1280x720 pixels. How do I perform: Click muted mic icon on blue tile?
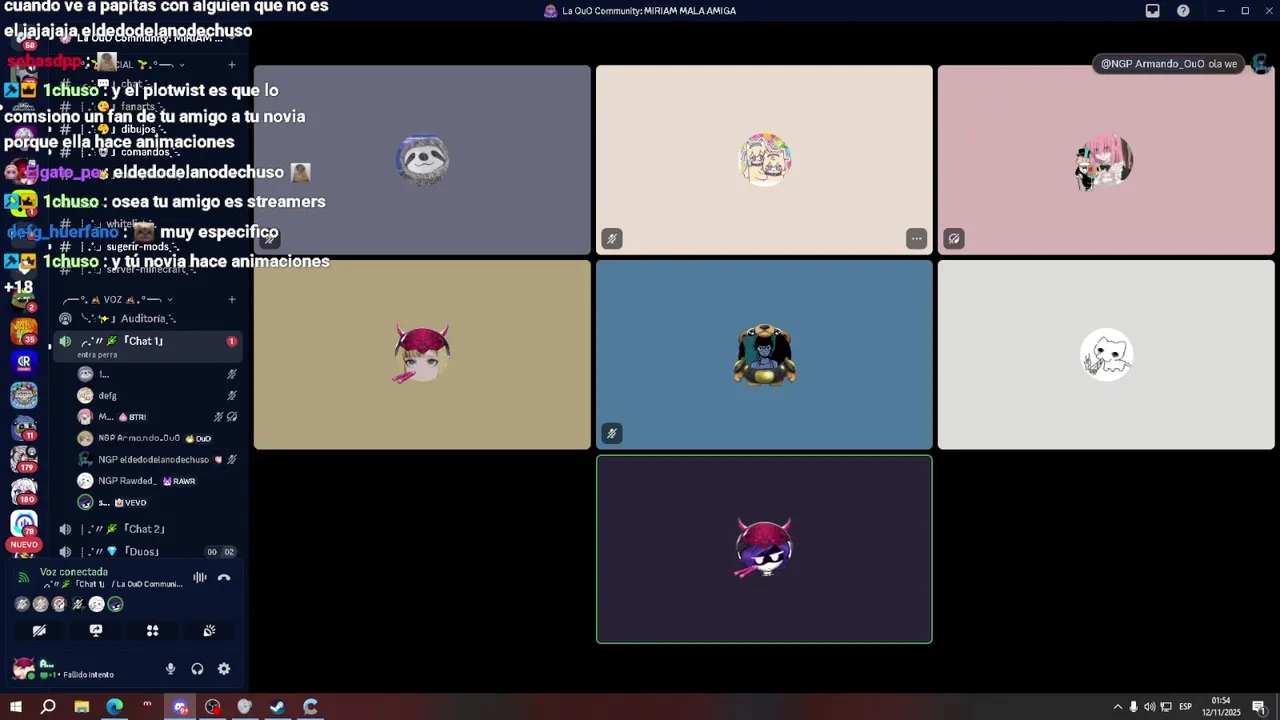click(x=612, y=433)
